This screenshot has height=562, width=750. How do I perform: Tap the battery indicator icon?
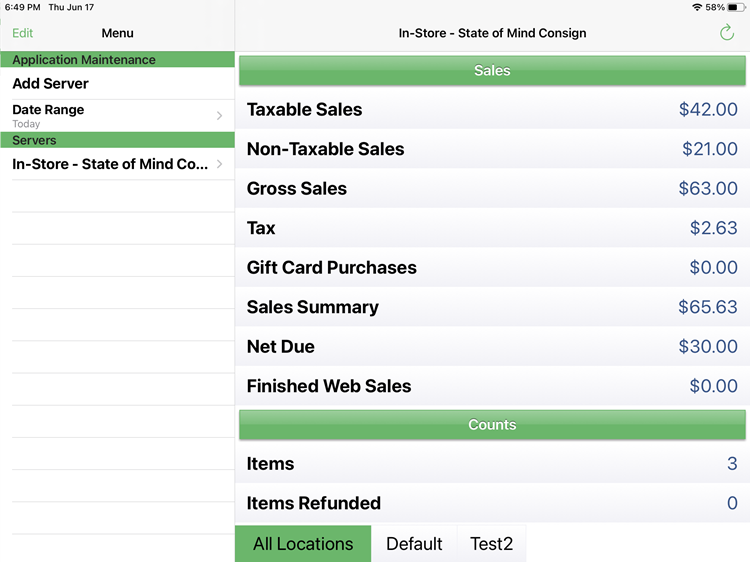point(736,7)
